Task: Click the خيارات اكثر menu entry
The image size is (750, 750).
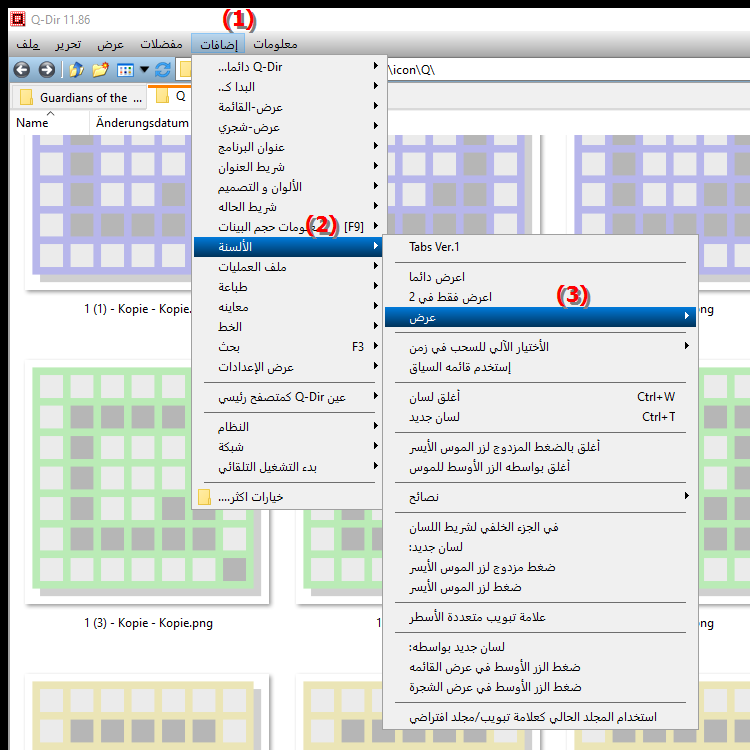Action: click(288, 497)
